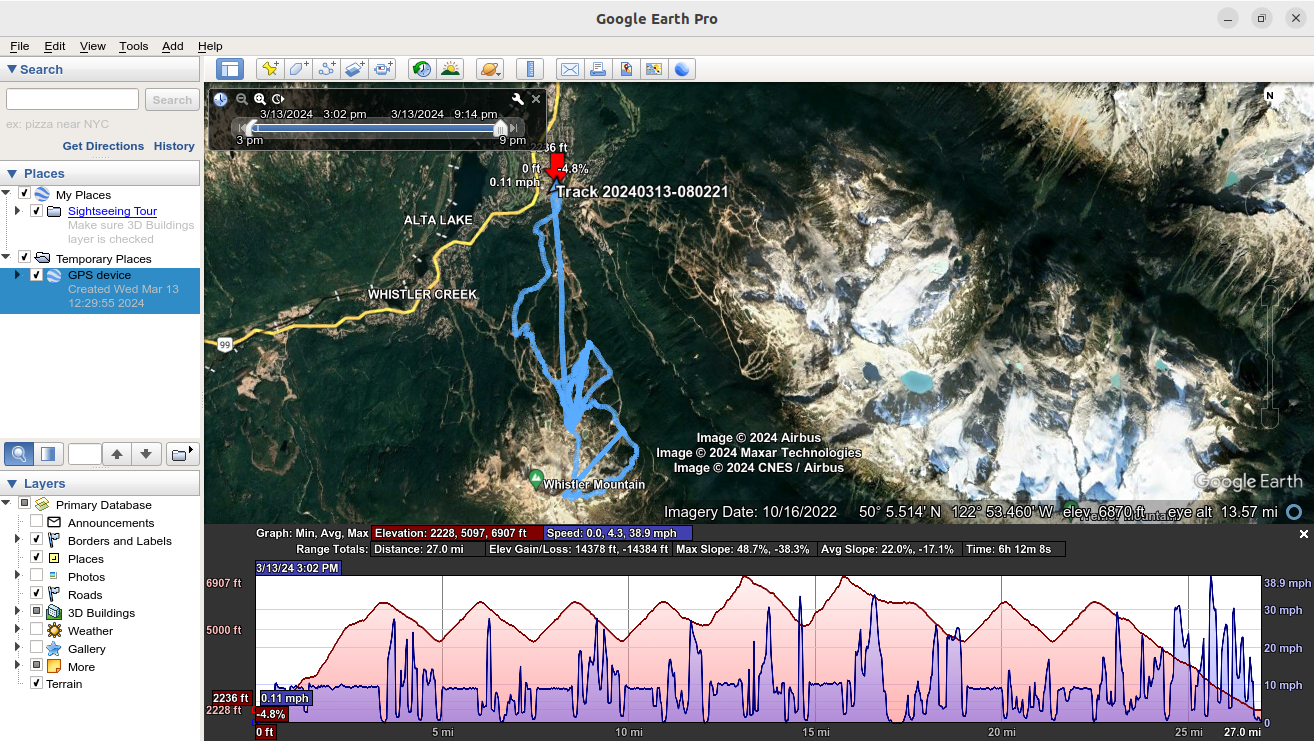This screenshot has width=1314, height=741.
Task: Open the Edit menu
Action: pos(54,46)
